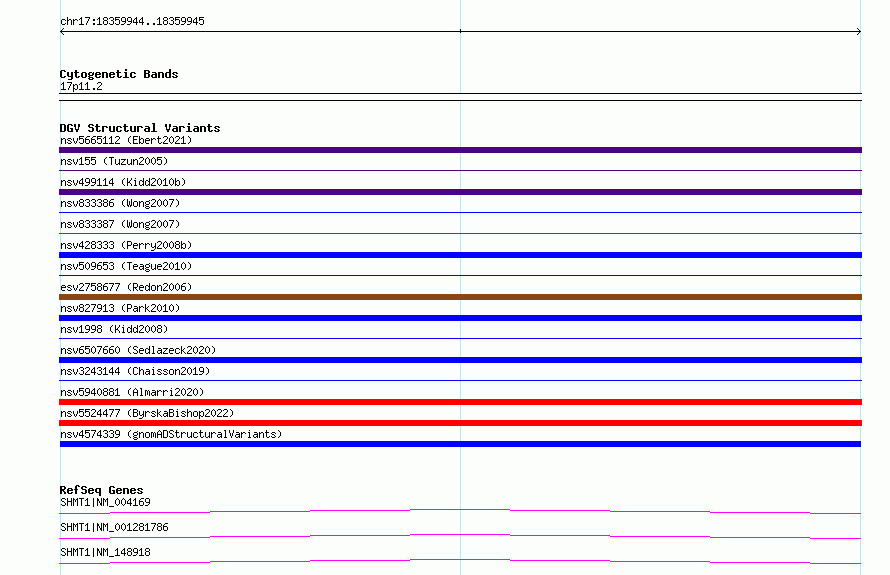
Task: Click the SHMT1|NM_004169 transcript label
Action: pos(105,502)
